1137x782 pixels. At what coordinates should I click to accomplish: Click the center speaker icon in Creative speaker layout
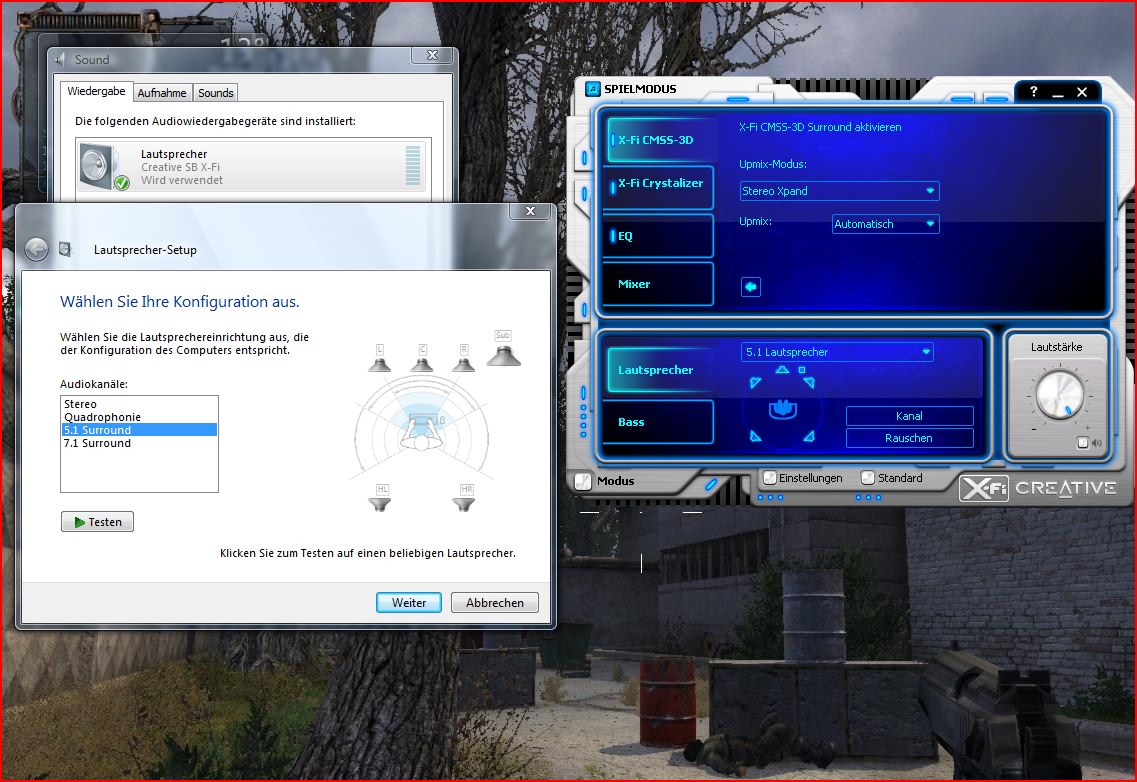point(782,370)
